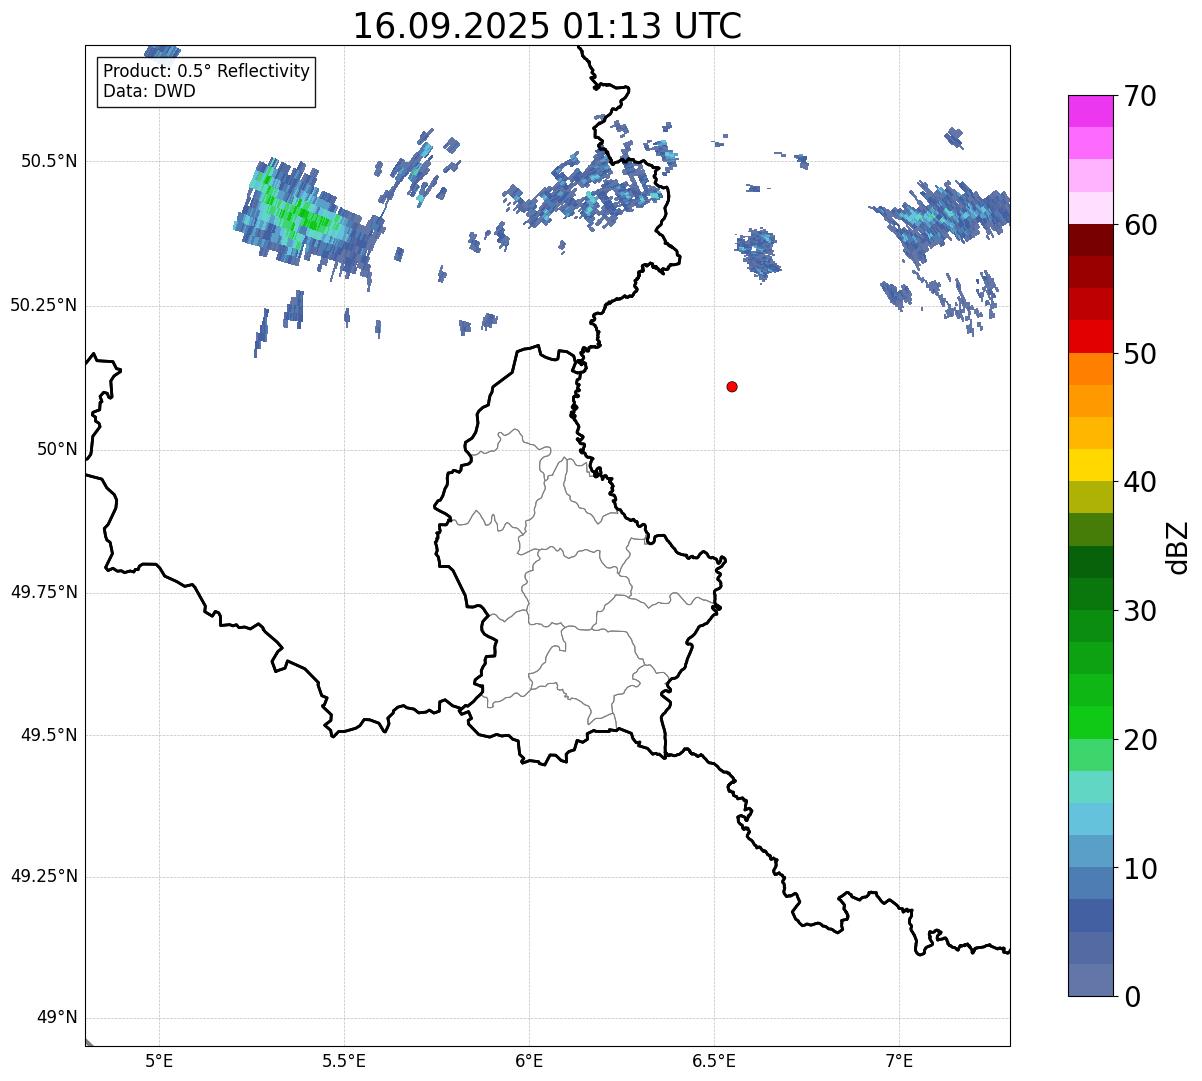1202x1081 pixels.
Task: Click latitude label "50.5°N"
Action: [x=49, y=161]
